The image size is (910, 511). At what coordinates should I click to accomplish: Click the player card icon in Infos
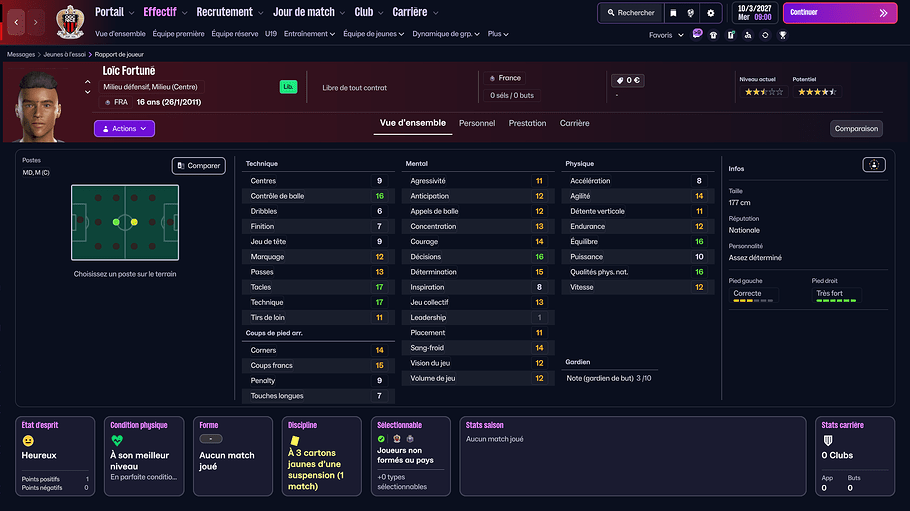(873, 165)
